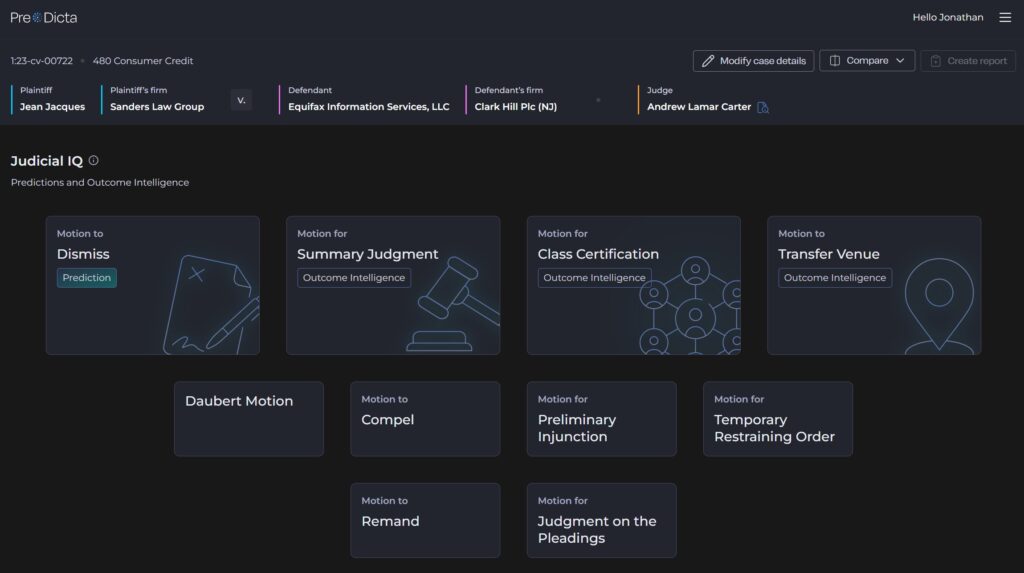Click the pencil icon on Modify case details
This screenshot has height=573, width=1024.
(708, 61)
